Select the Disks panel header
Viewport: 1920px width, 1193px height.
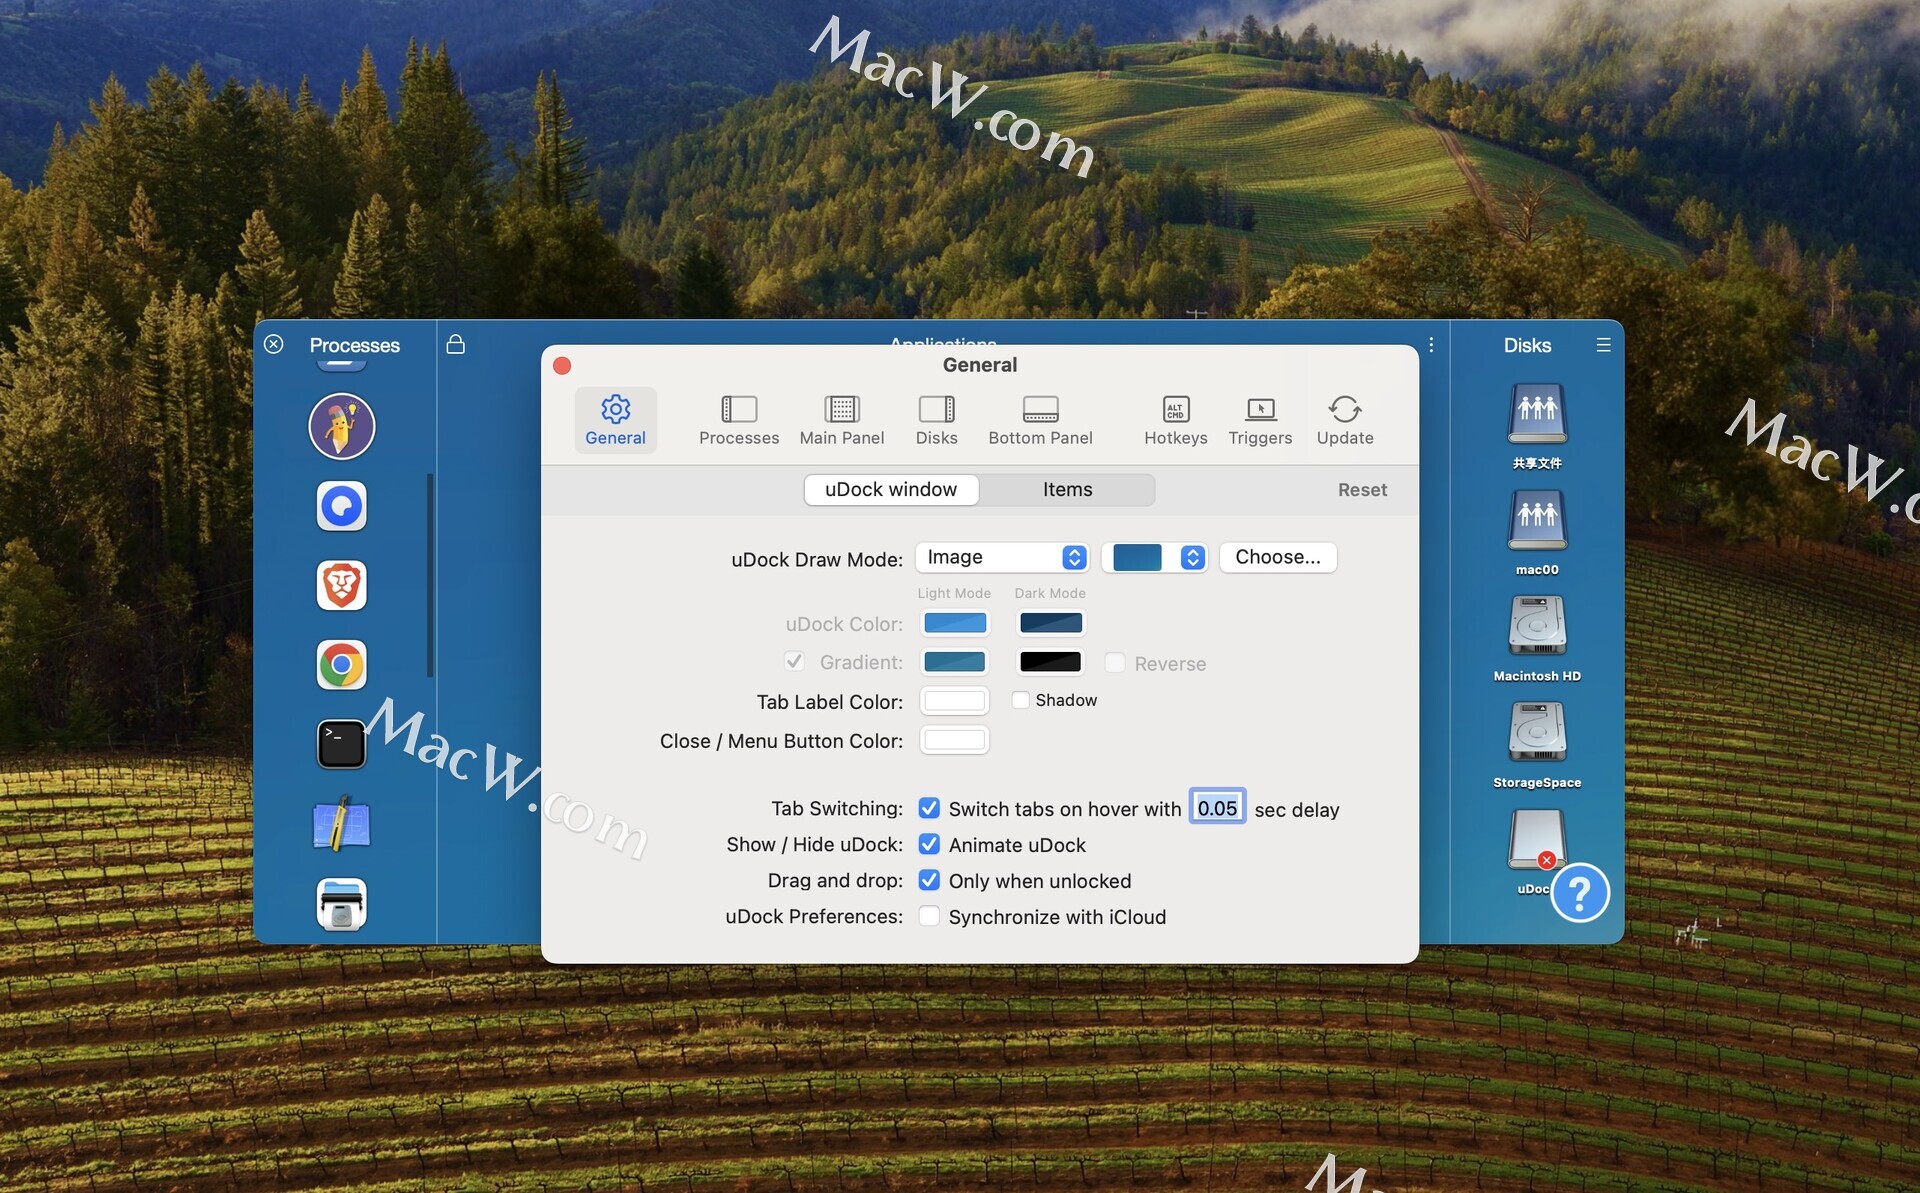tap(1527, 345)
